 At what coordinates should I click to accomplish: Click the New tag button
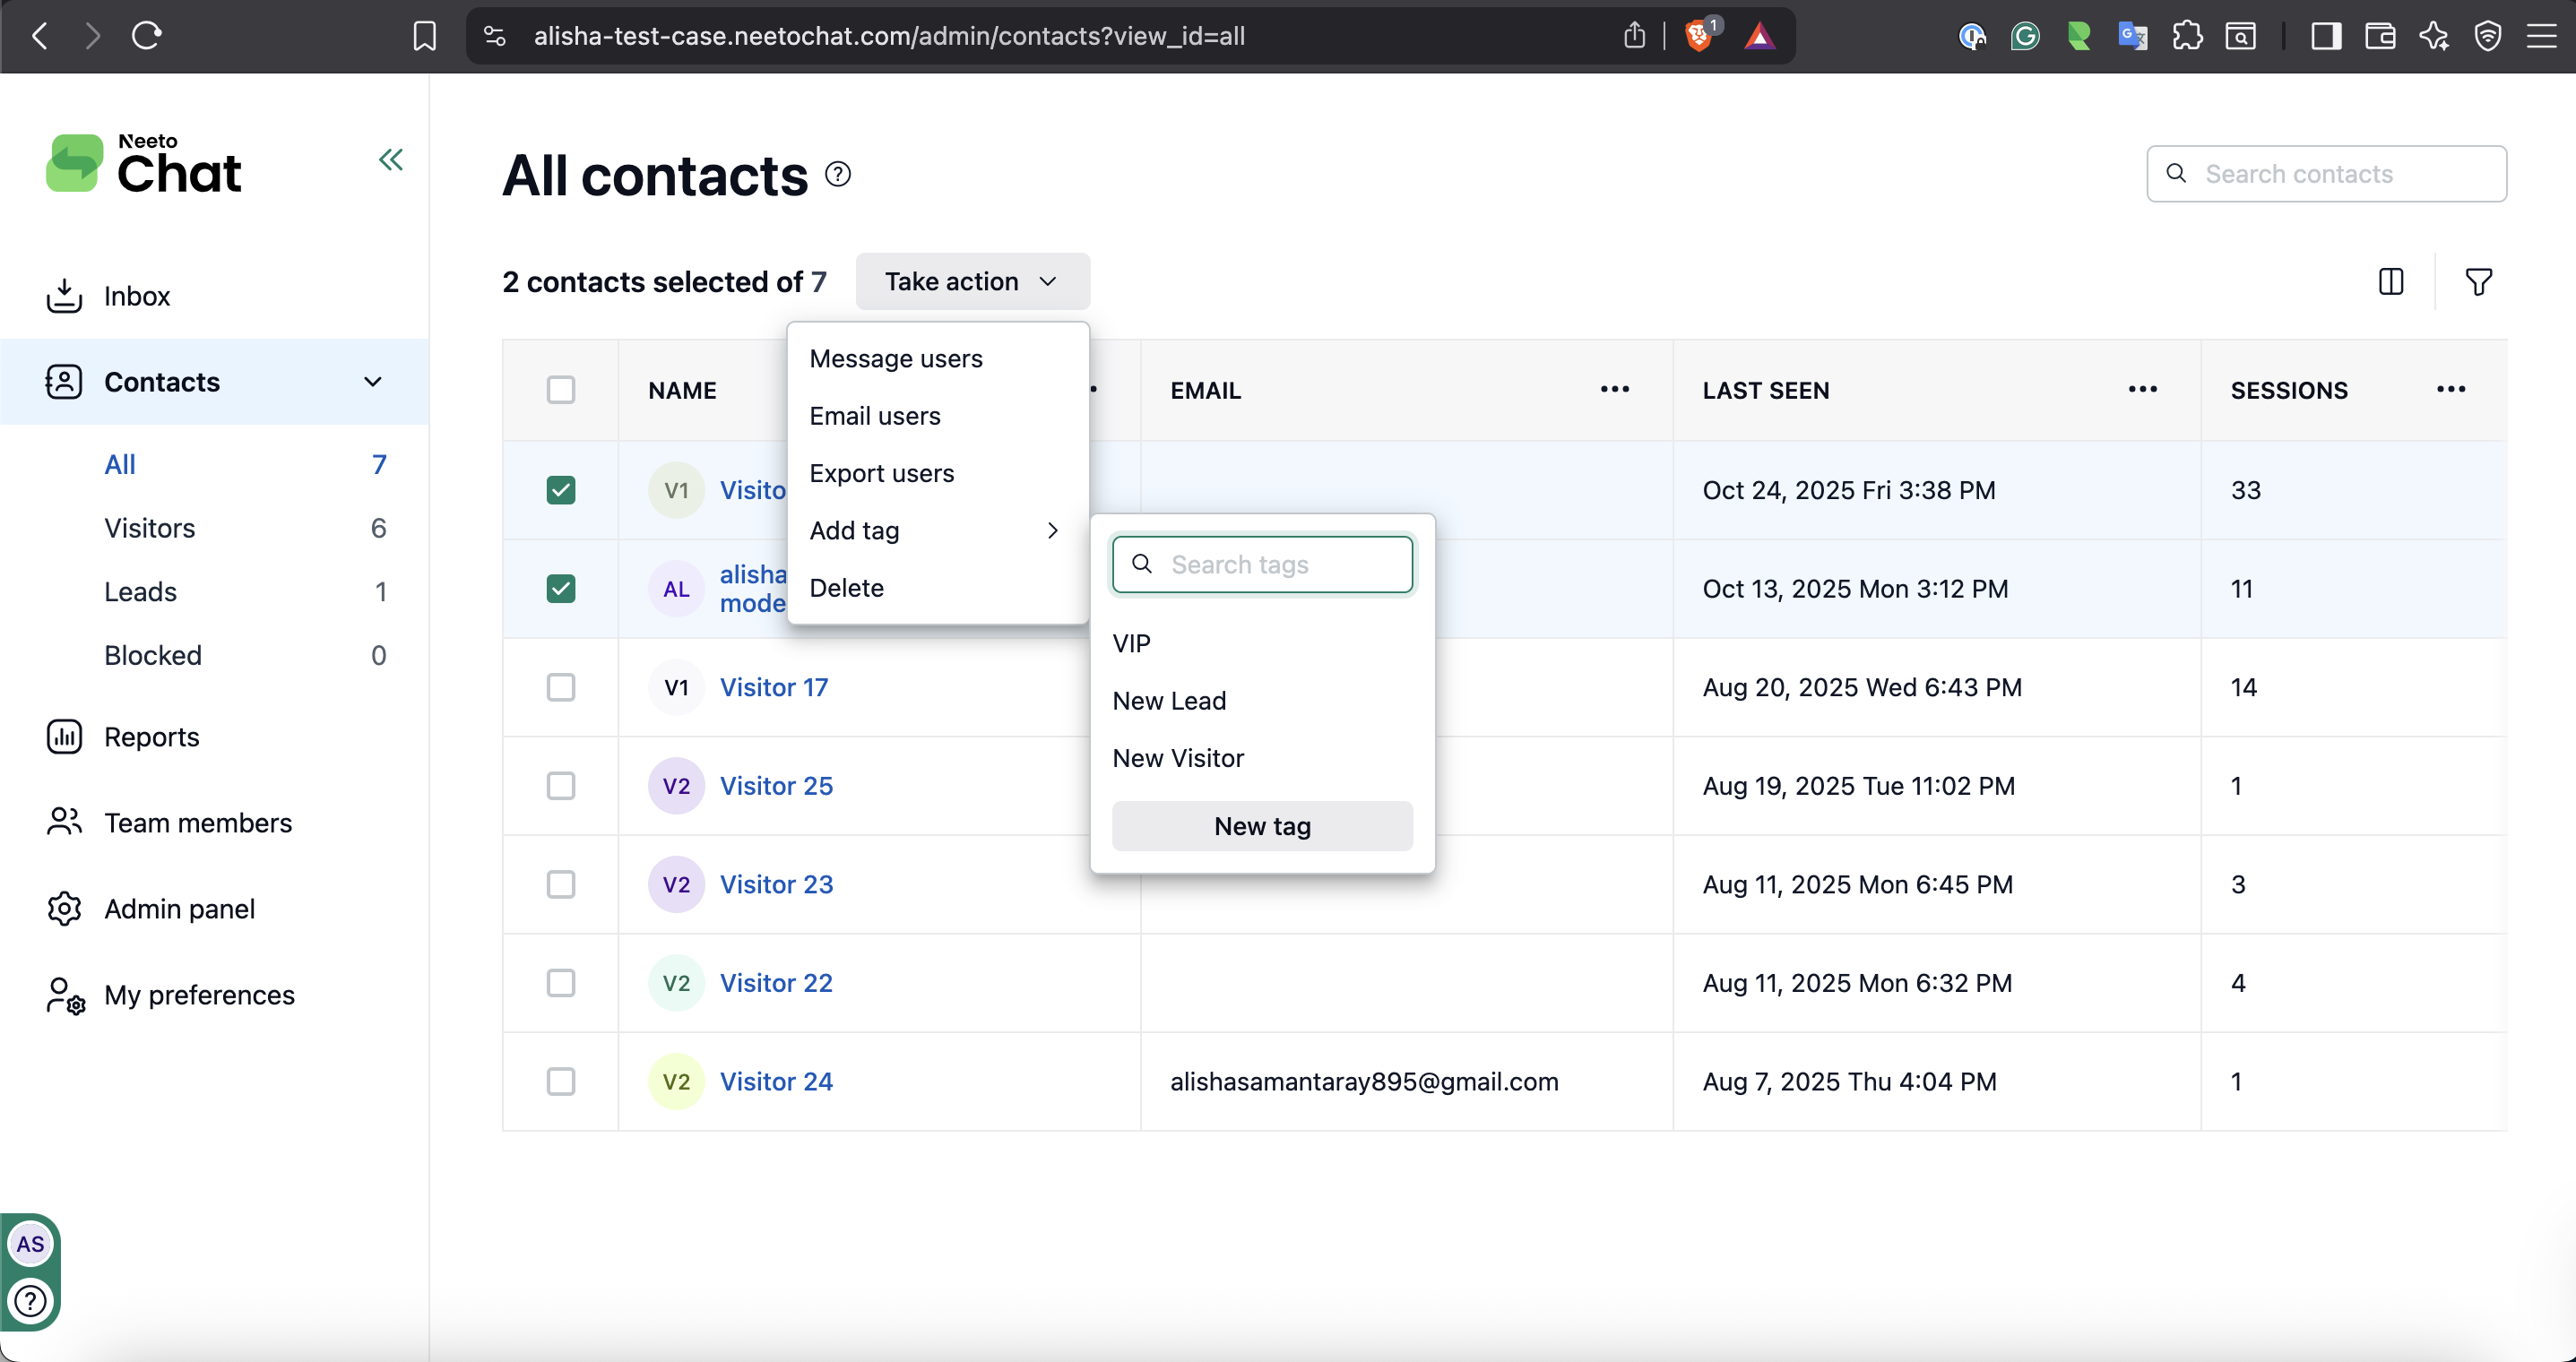pyautogui.click(x=1261, y=826)
